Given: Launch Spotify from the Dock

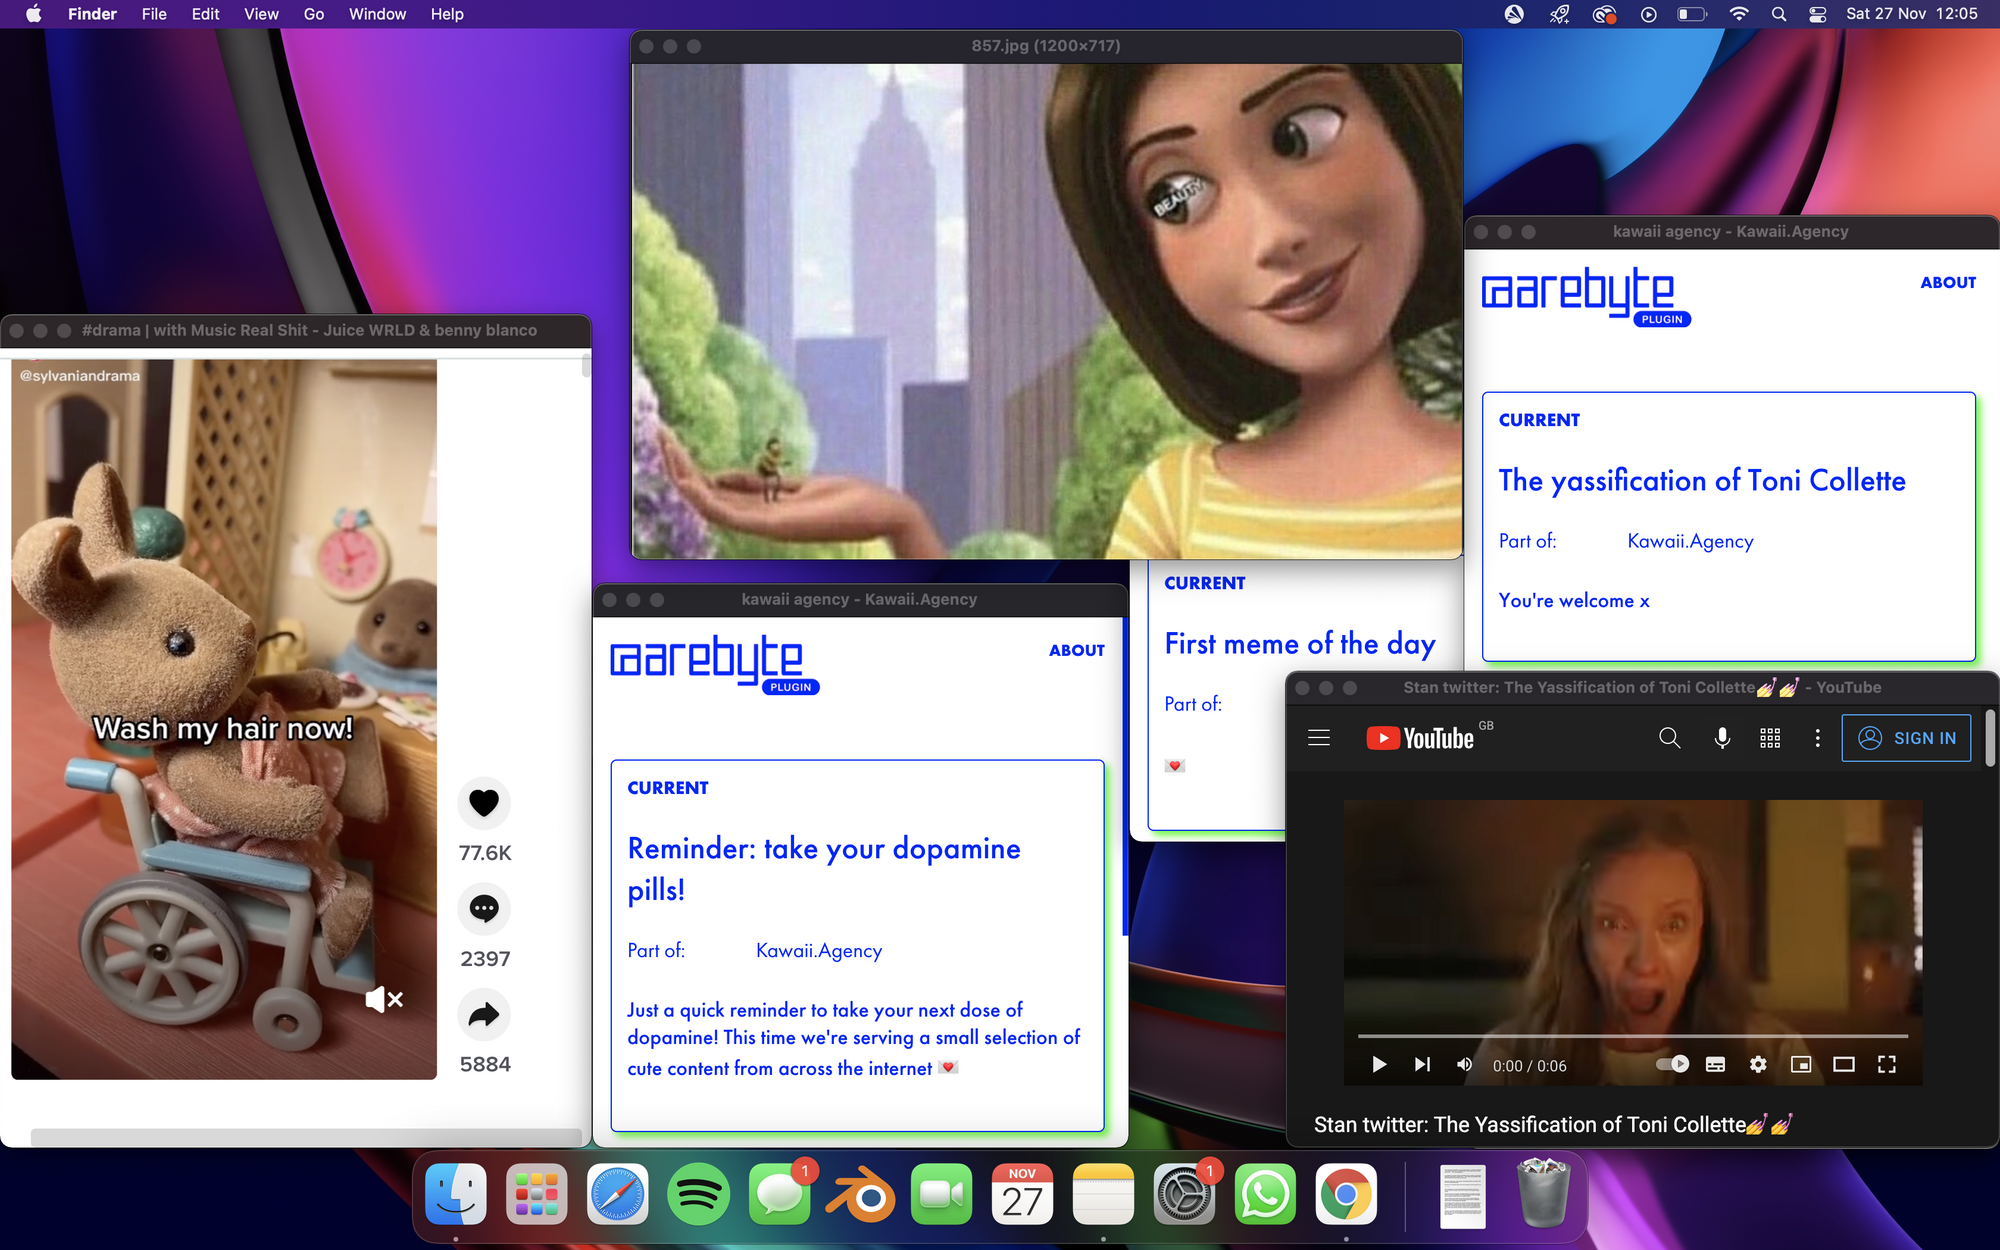Looking at the screenshot, I should coord(699,1194).
